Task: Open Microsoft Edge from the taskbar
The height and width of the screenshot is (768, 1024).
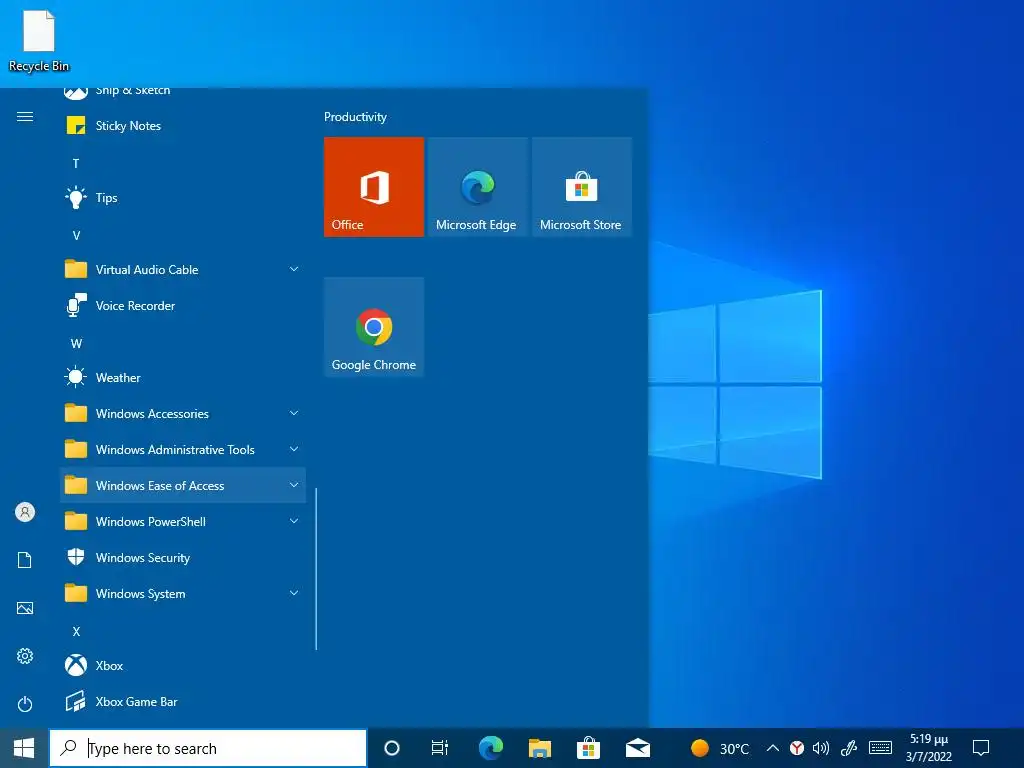Action: tap(490, 748)
